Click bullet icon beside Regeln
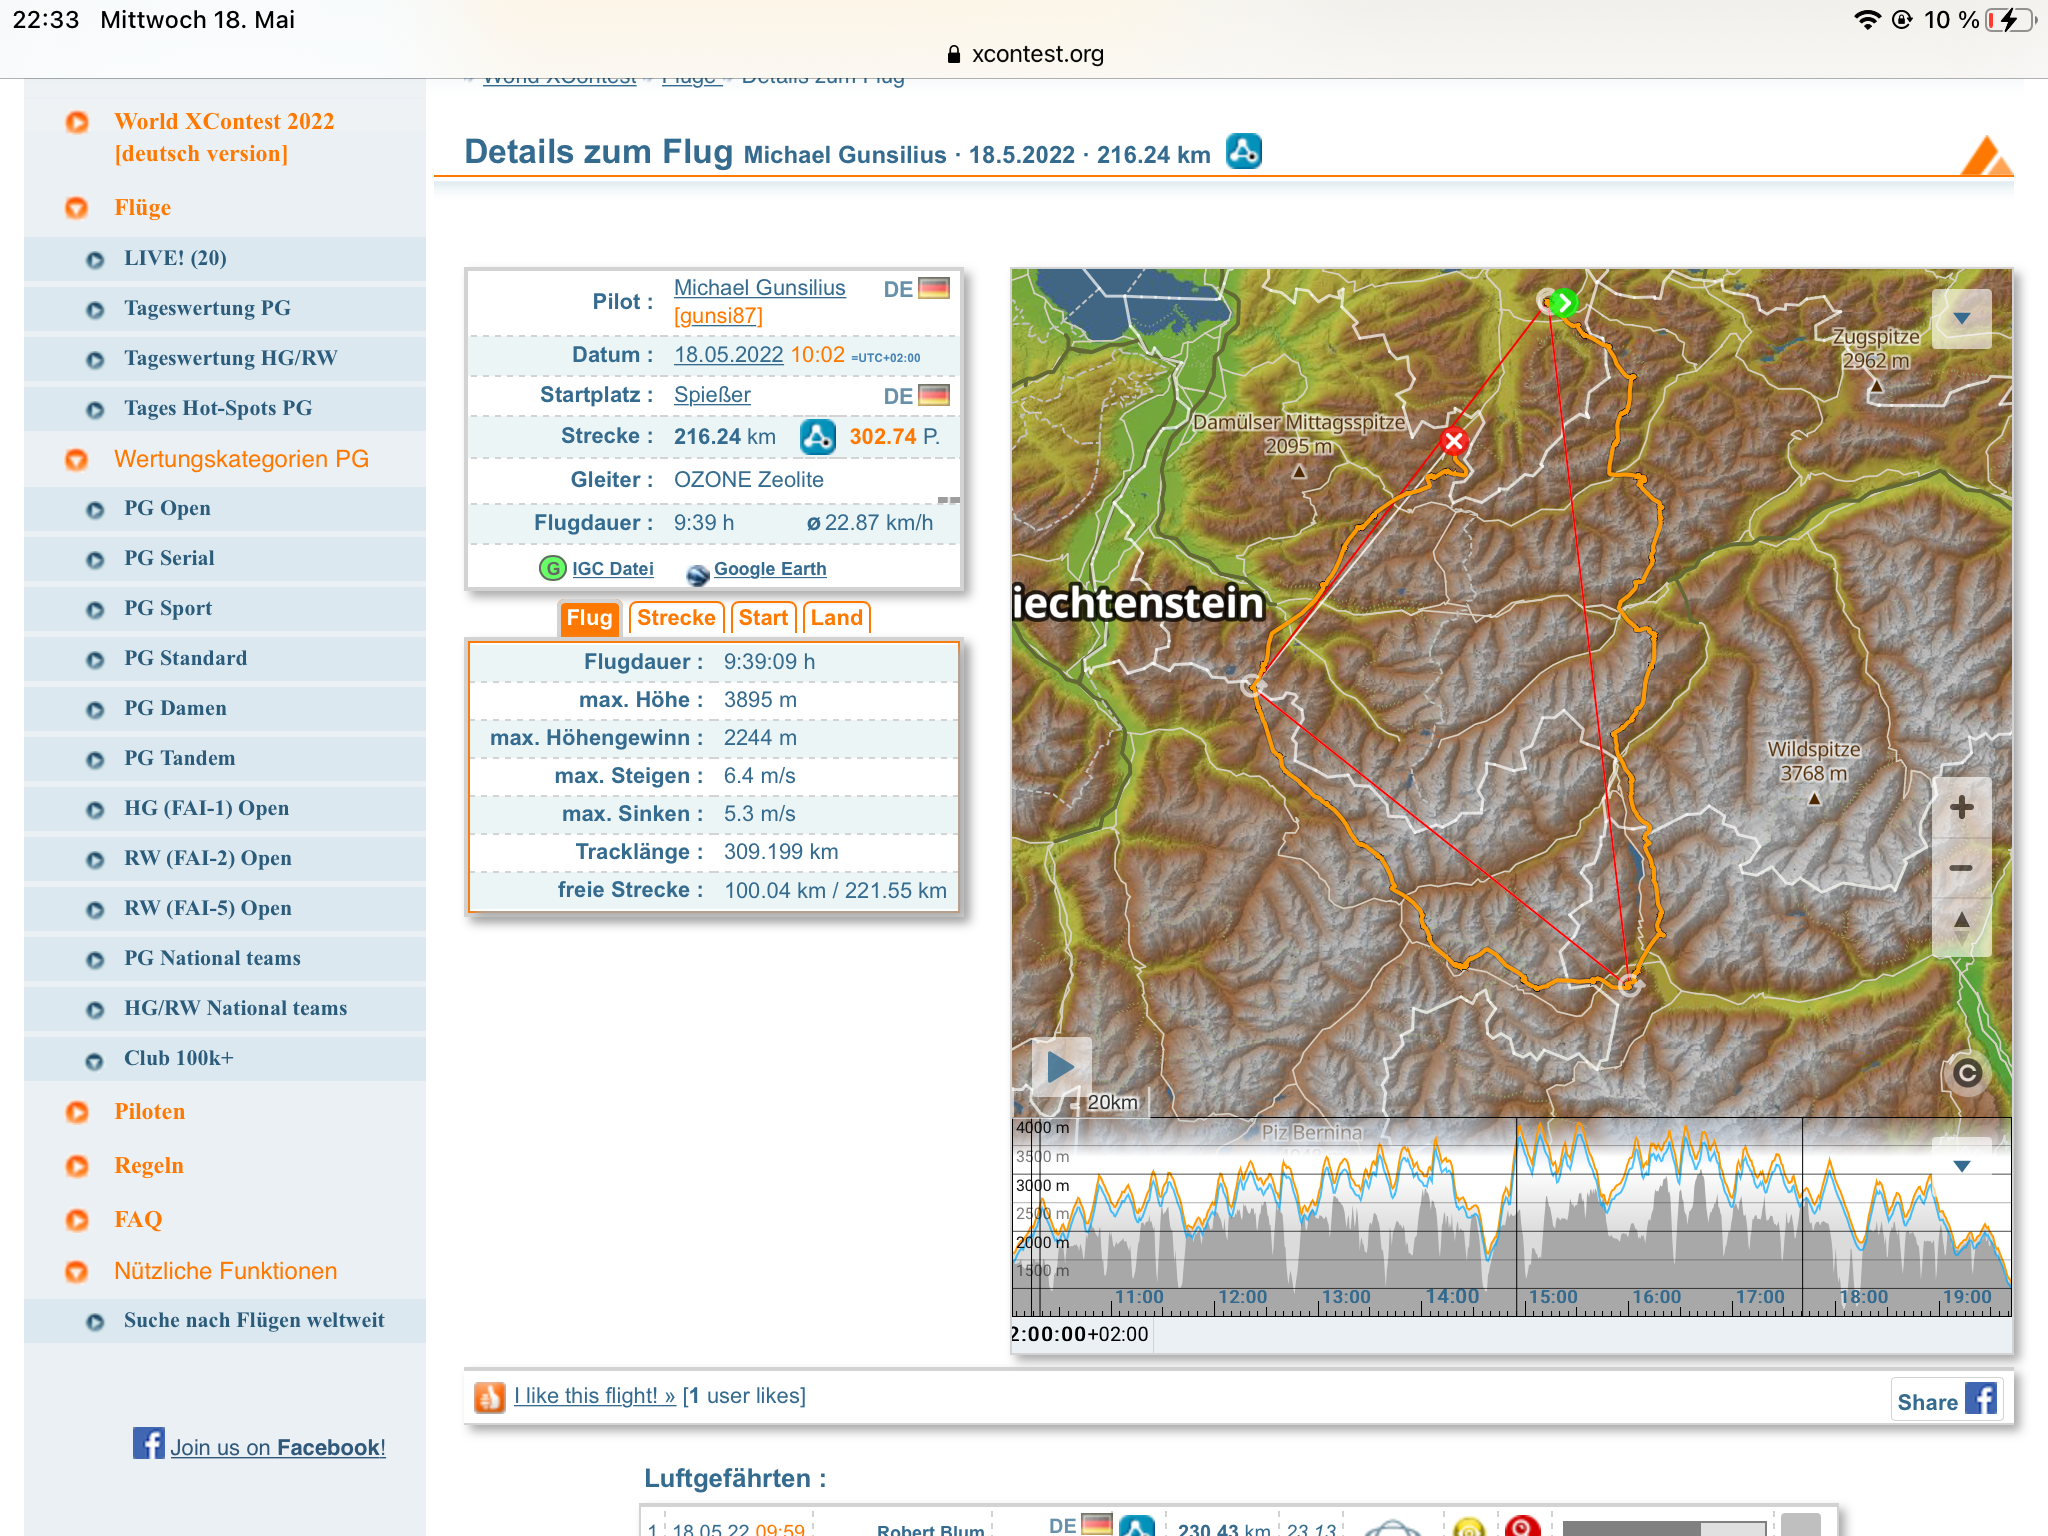Image resolution: width=2048 pixels, height=1536 pixels. click(77, 1166)
